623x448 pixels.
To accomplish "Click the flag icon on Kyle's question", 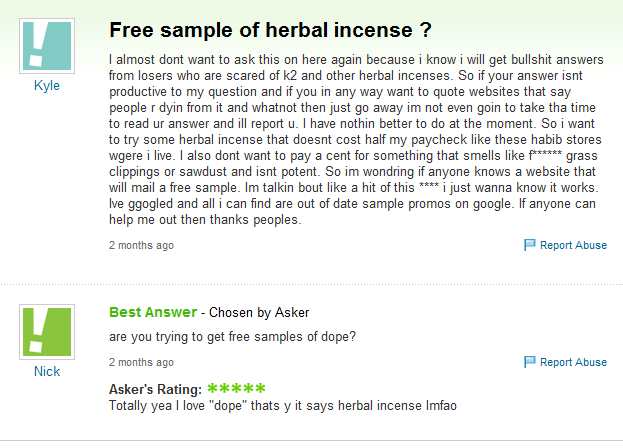I will pos(530,245).
